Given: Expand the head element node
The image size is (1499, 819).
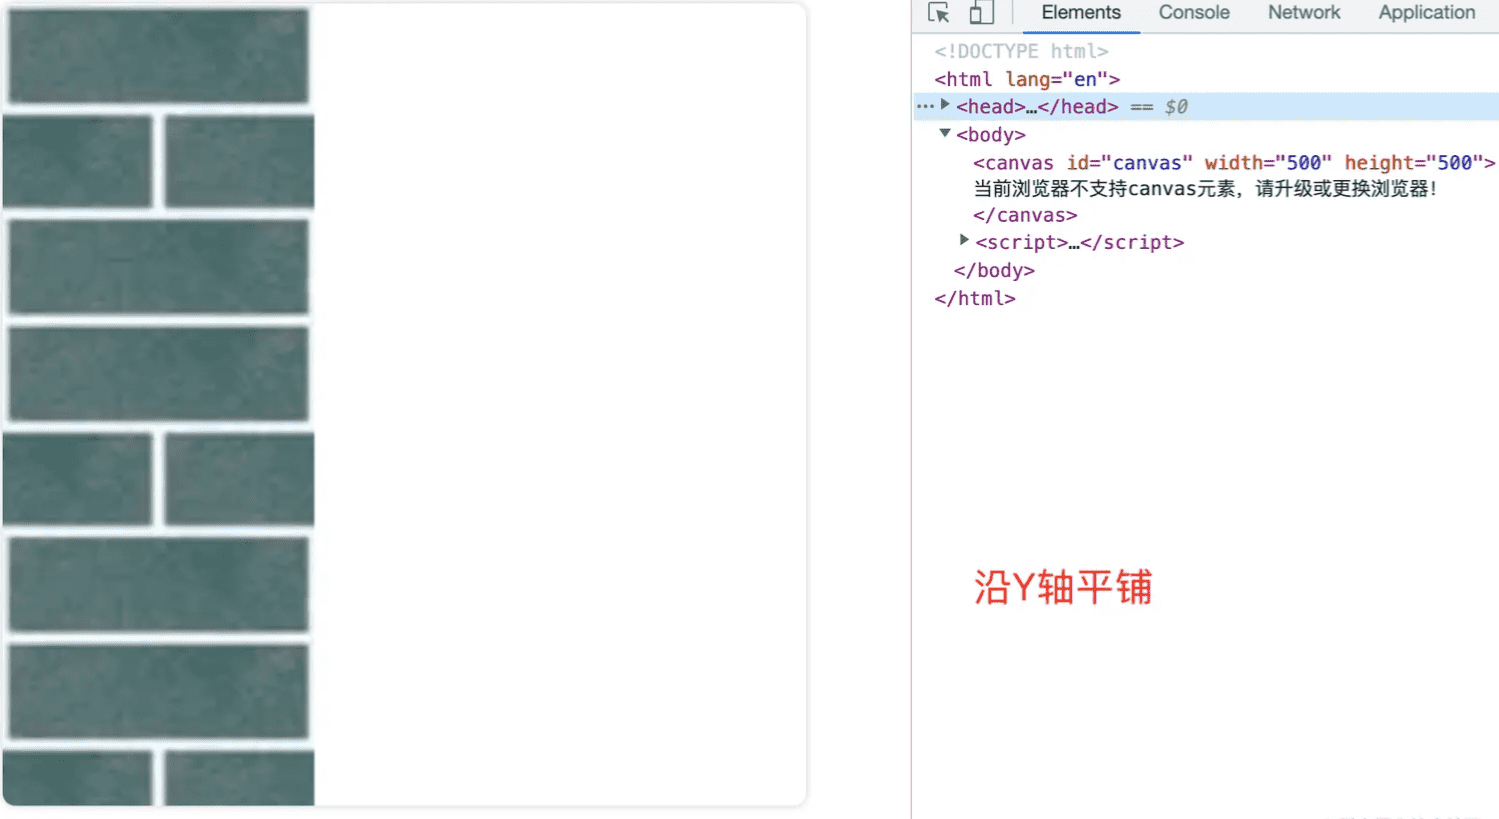Looking at the screenshot, I should coord(945,105).
